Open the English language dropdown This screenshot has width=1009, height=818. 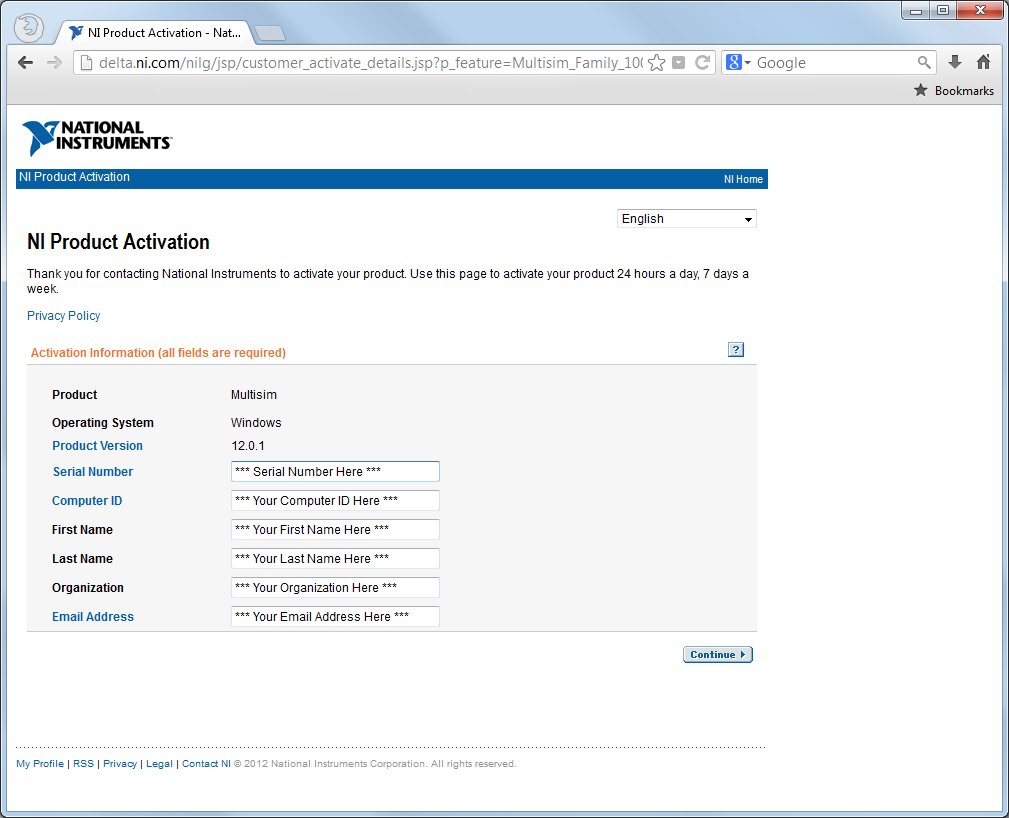(686, 219)
